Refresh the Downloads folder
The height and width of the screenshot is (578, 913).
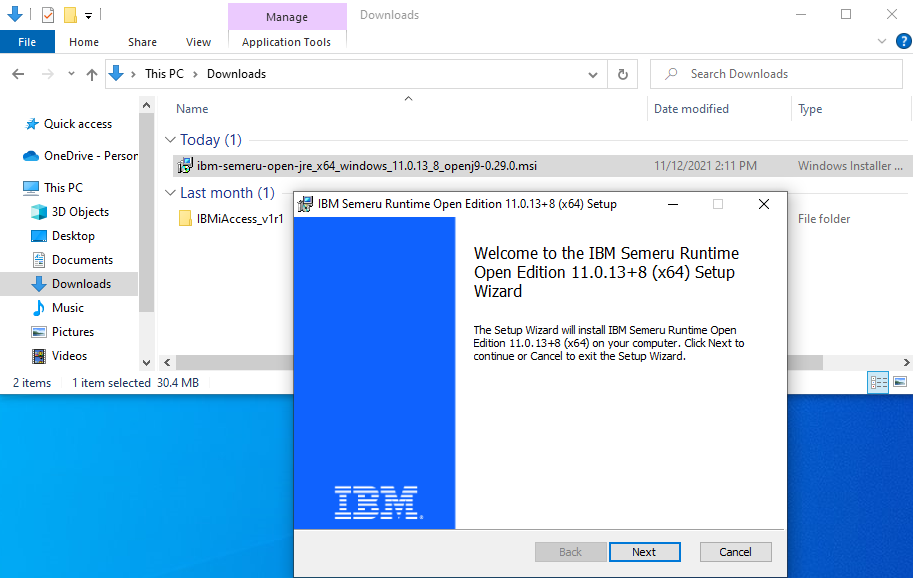[x=622, y=75]
